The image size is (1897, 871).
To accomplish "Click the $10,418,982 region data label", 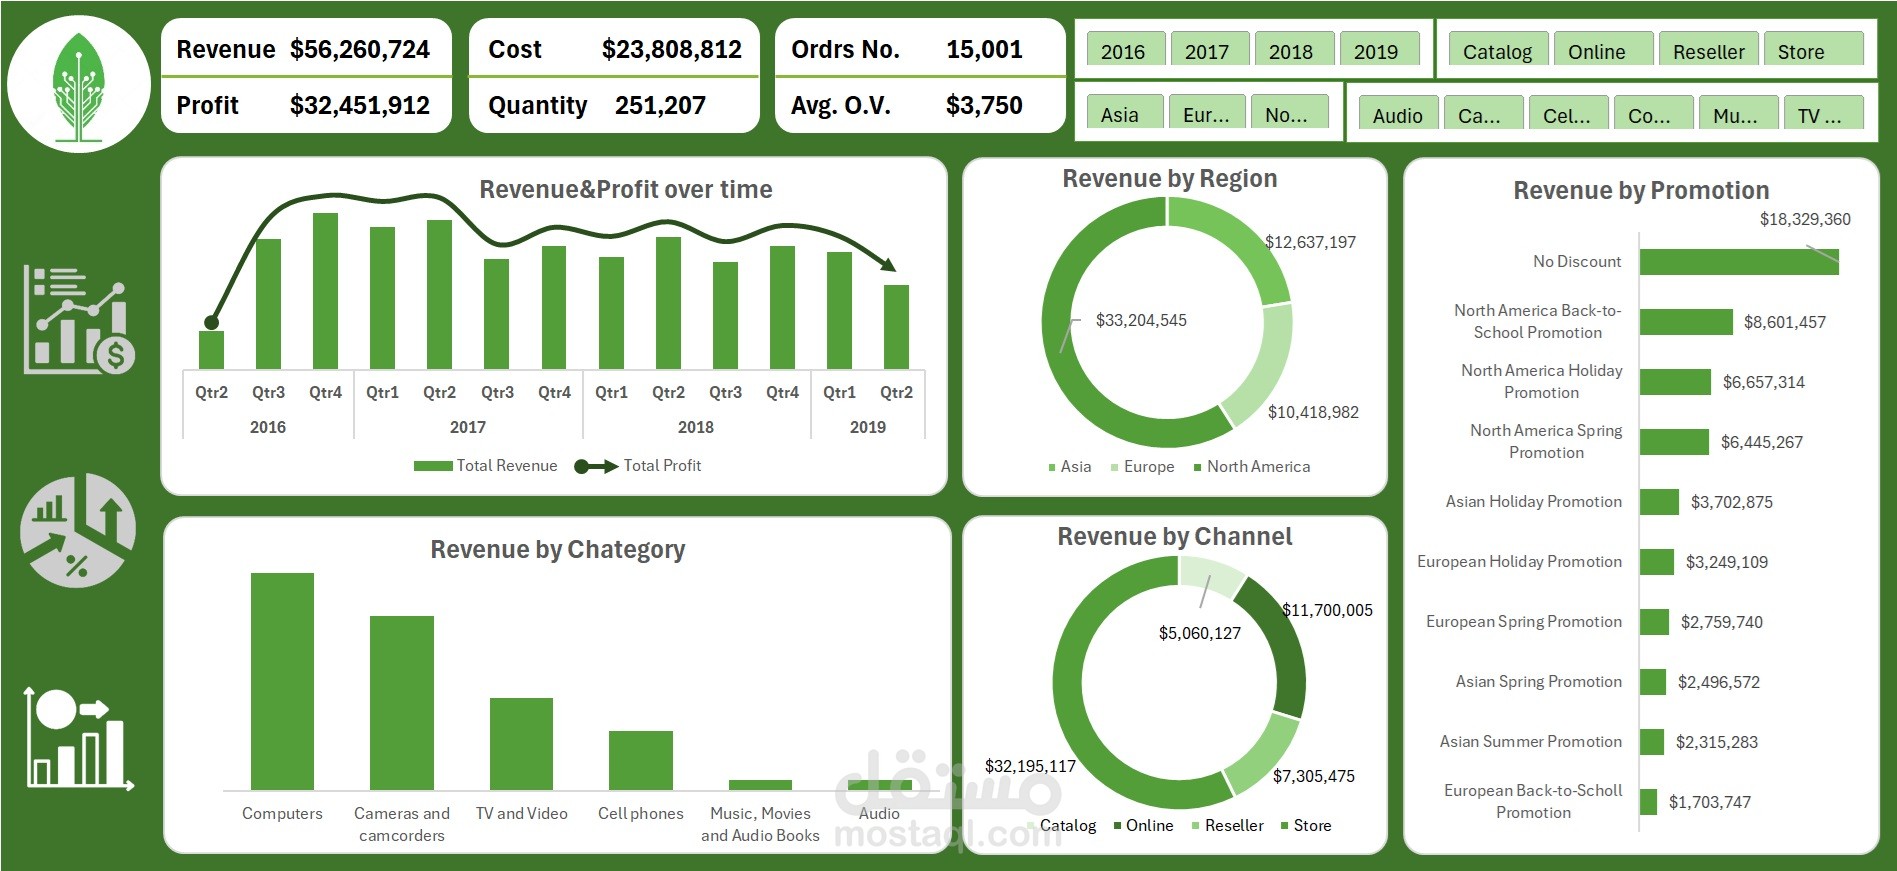I will point(1313,412).
